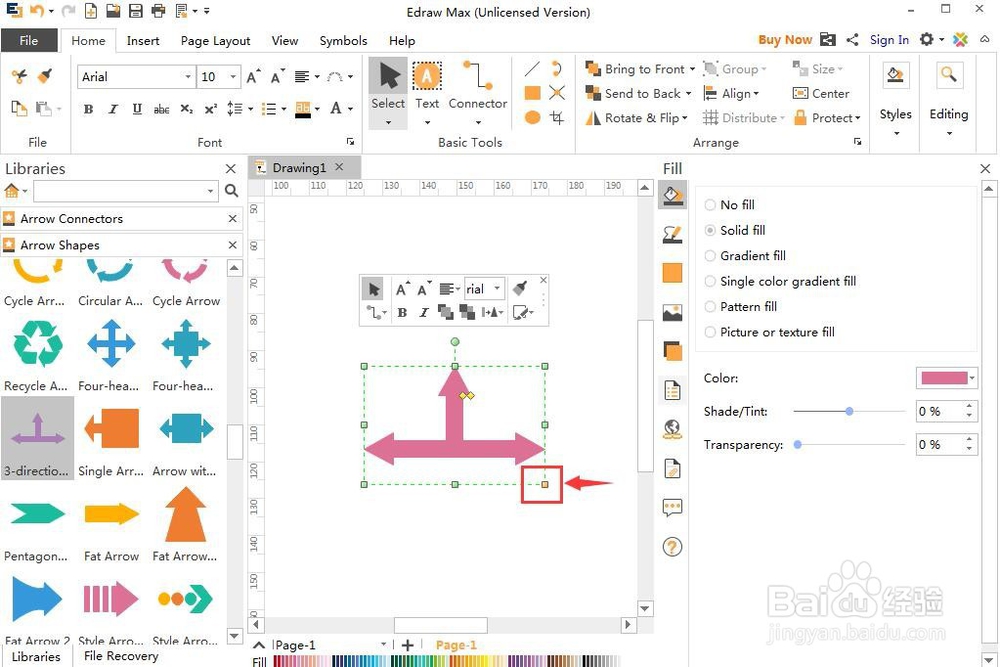Apply subscript formatting
The width and height of the screenshot is (1000, 667).
pyautogui.click(x=186, y=109)
